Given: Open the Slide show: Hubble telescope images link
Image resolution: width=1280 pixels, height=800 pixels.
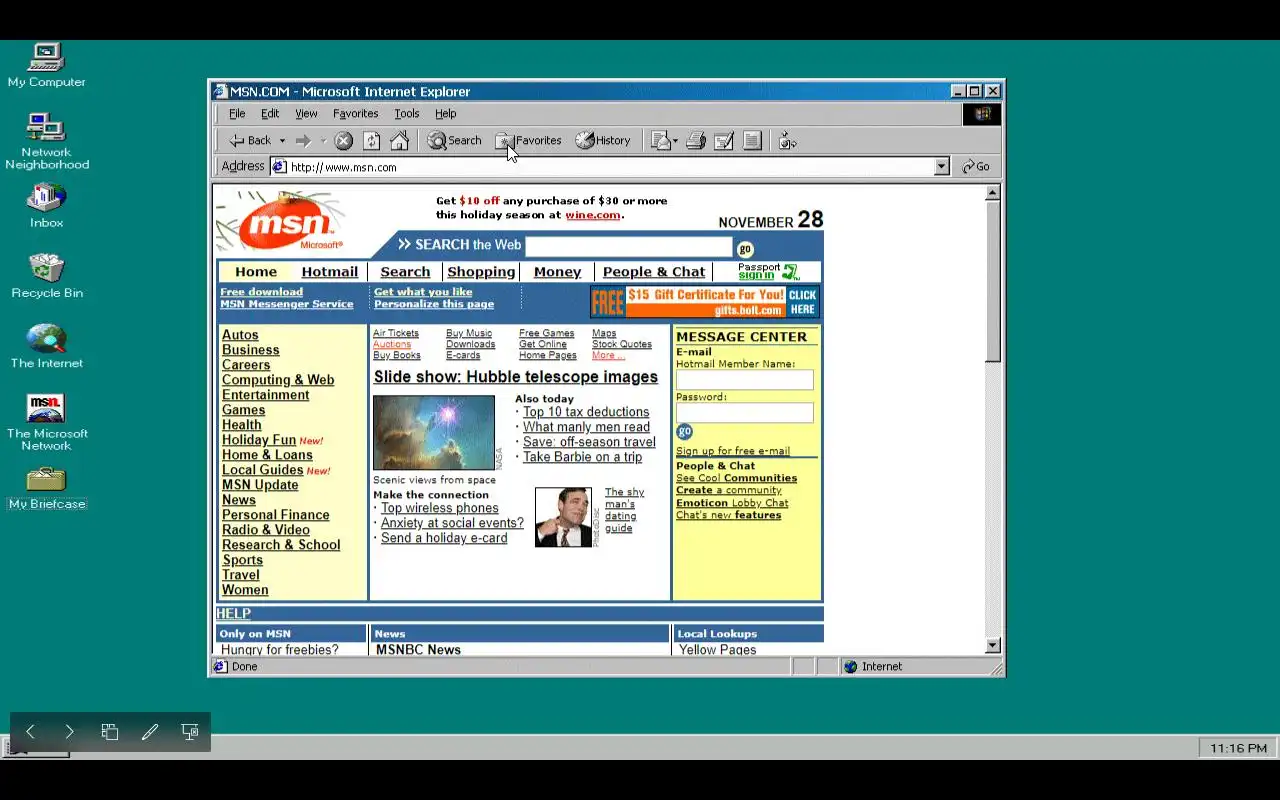Looking at the screenshot, I should click(x=515, y=377).
